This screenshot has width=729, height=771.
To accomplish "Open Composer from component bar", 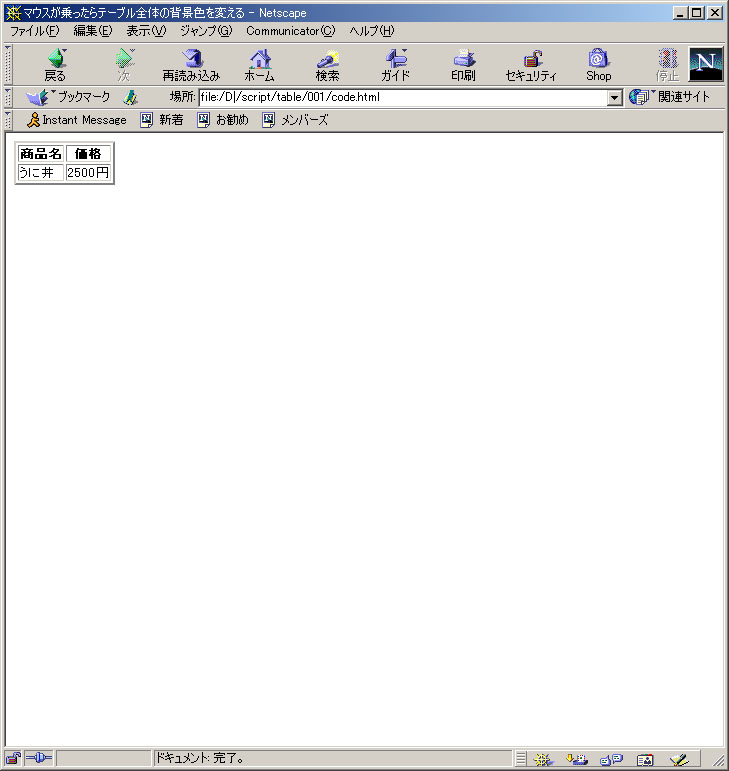I will (x=679, y=759).
